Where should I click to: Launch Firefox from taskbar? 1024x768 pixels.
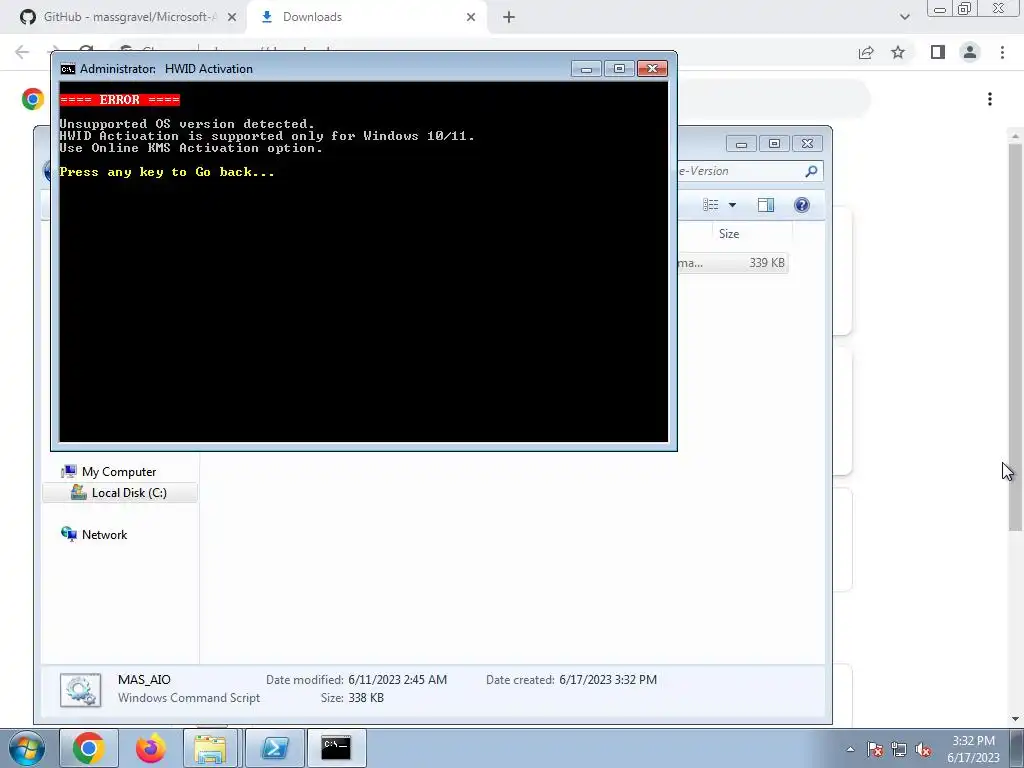coord(150,748)
